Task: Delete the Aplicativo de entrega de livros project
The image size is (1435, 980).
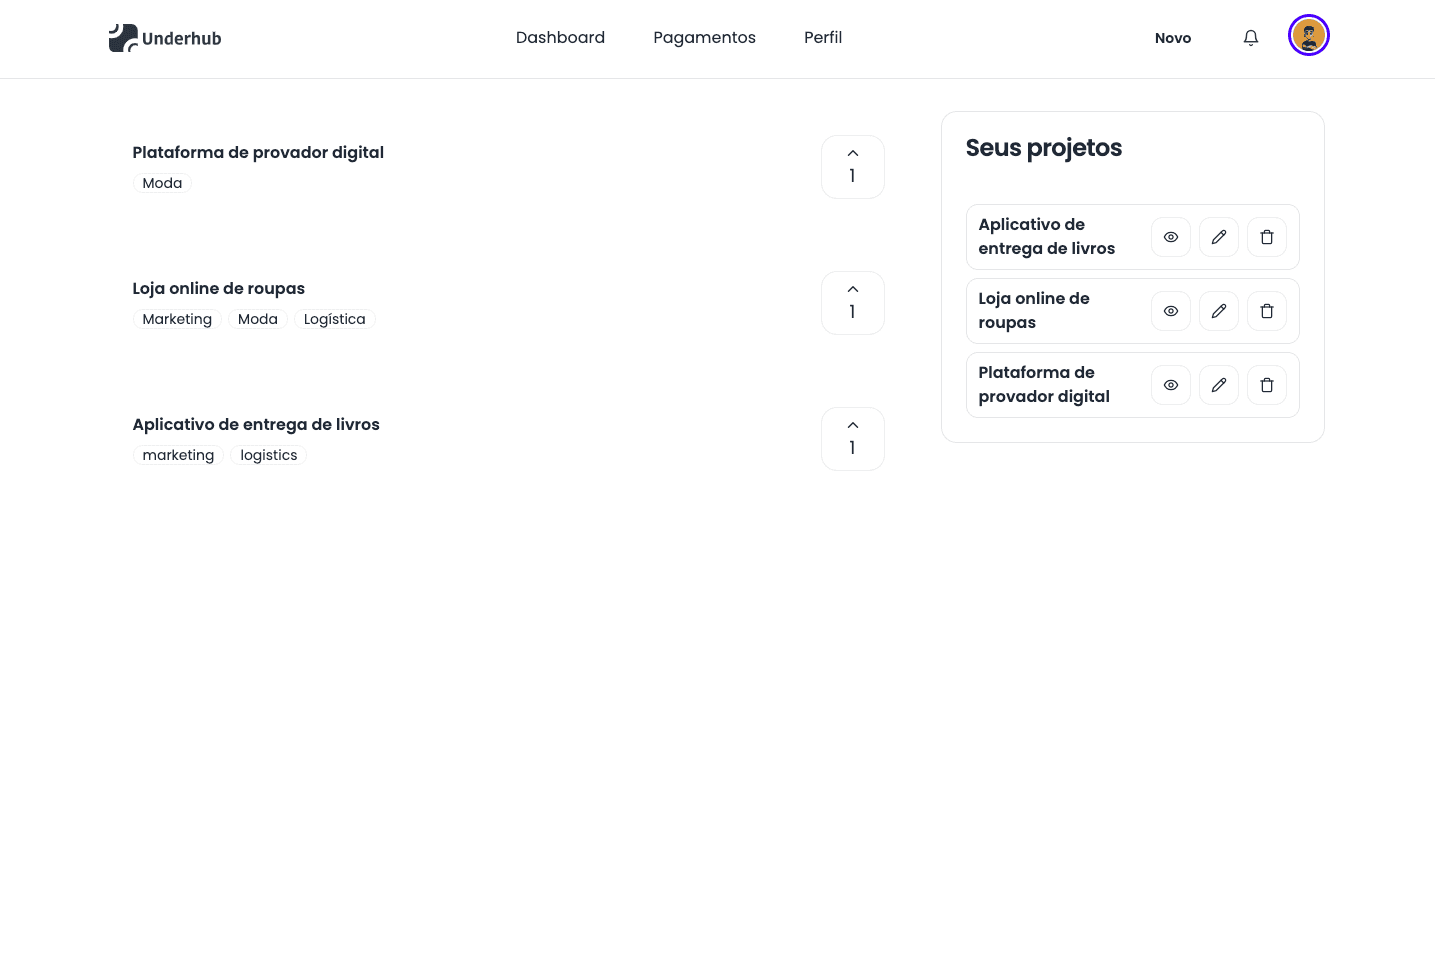Action: tap(1266, 237)
